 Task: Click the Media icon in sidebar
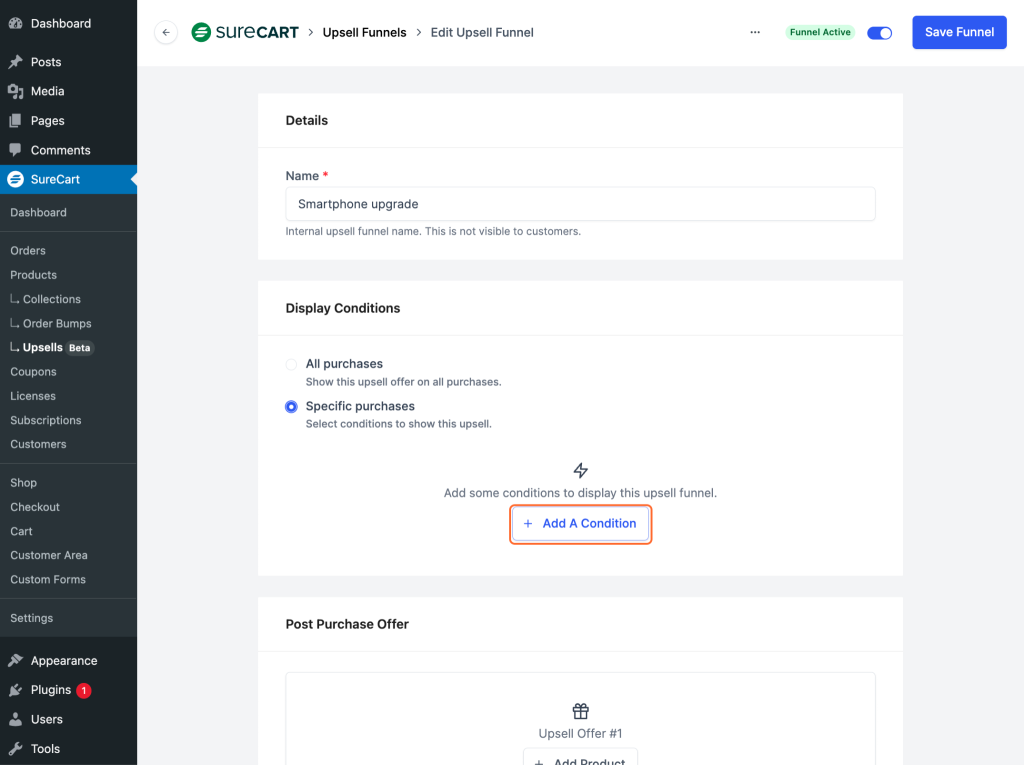click(15, 91)
